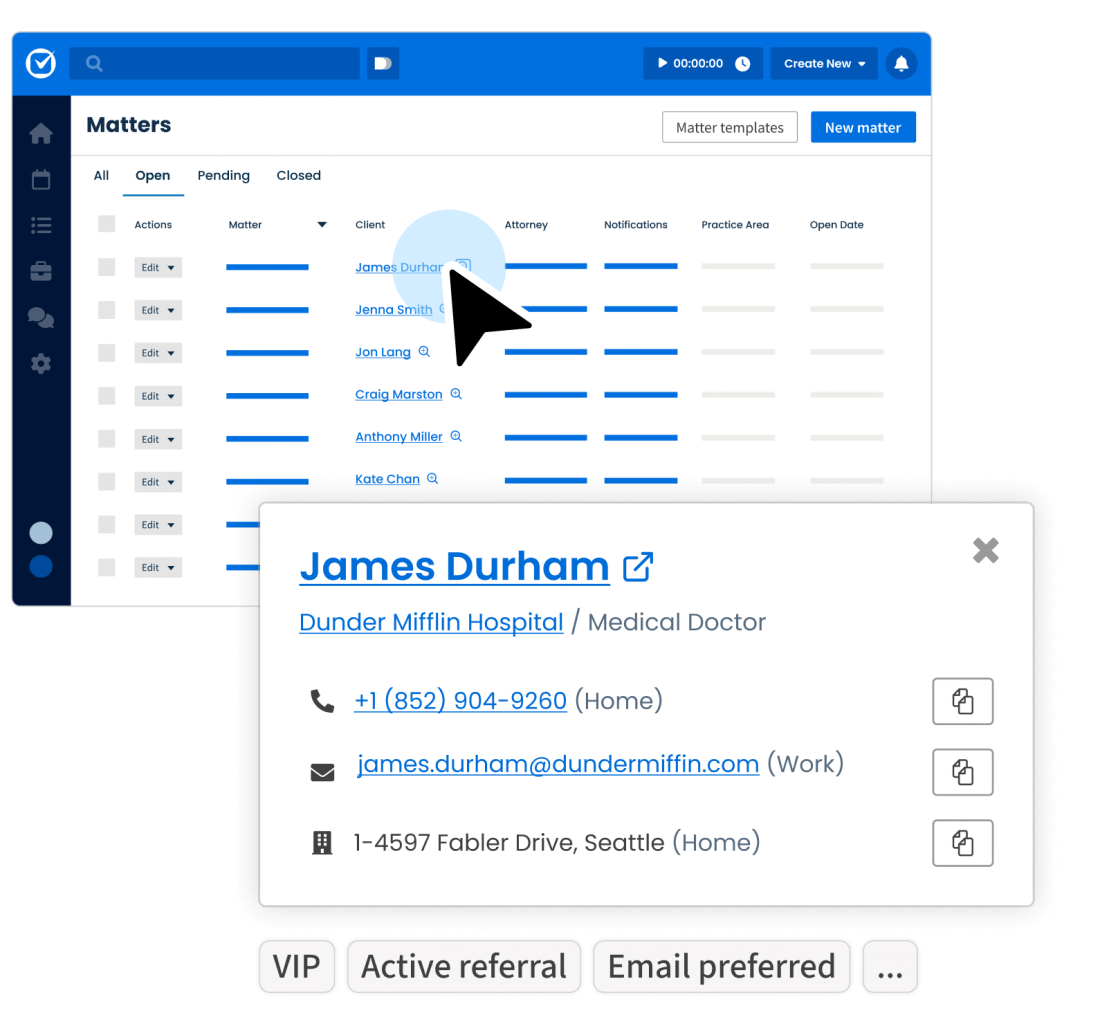The height and width of the screenshot is (1024, 1100).
Task: Preview Kate Chan contact magnifier icon
Action: click(x=433, y=478)
